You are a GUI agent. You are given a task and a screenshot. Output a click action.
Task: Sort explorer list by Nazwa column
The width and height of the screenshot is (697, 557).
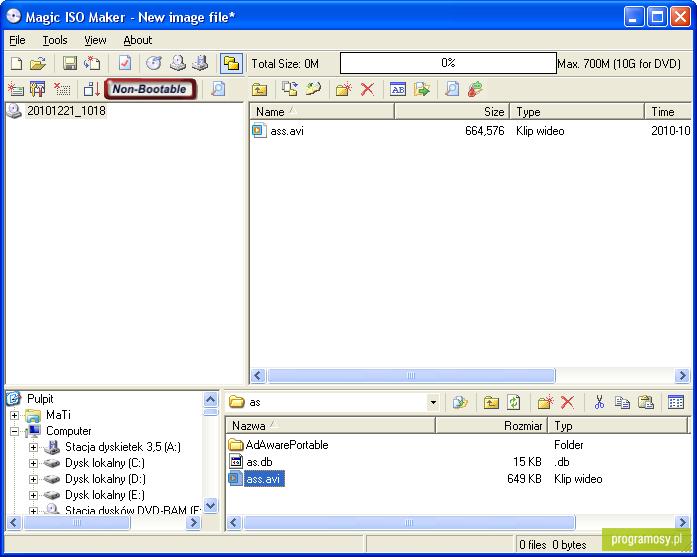(331, 426)
